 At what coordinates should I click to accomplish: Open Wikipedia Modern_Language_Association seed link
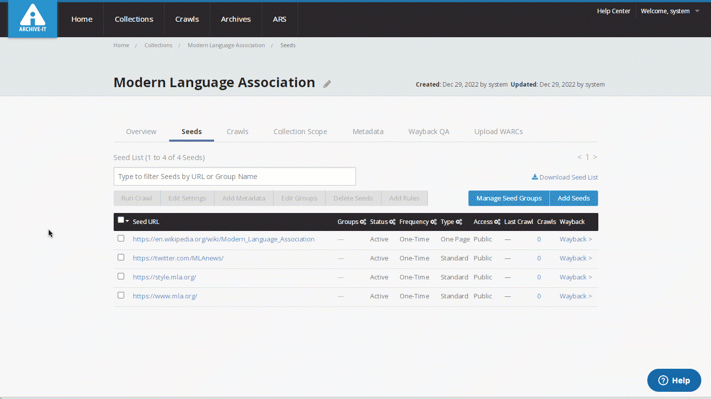click(x=224, y=239)
